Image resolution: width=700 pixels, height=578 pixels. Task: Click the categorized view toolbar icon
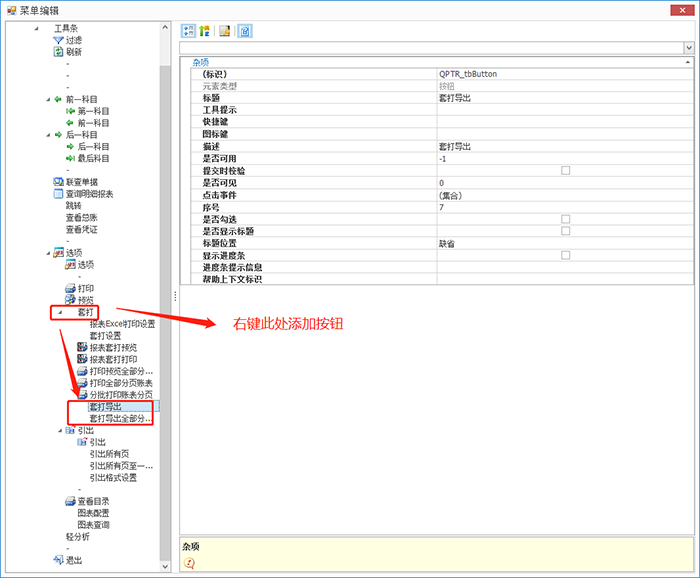click(x=190, y=30)
